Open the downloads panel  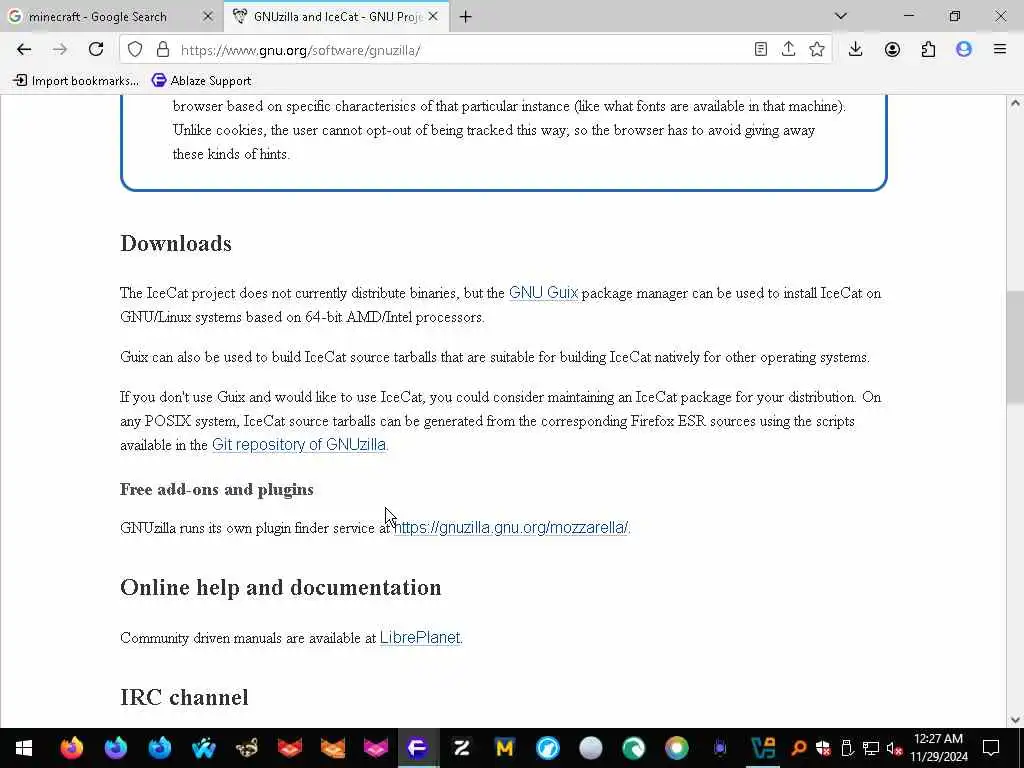click(856, 50)
